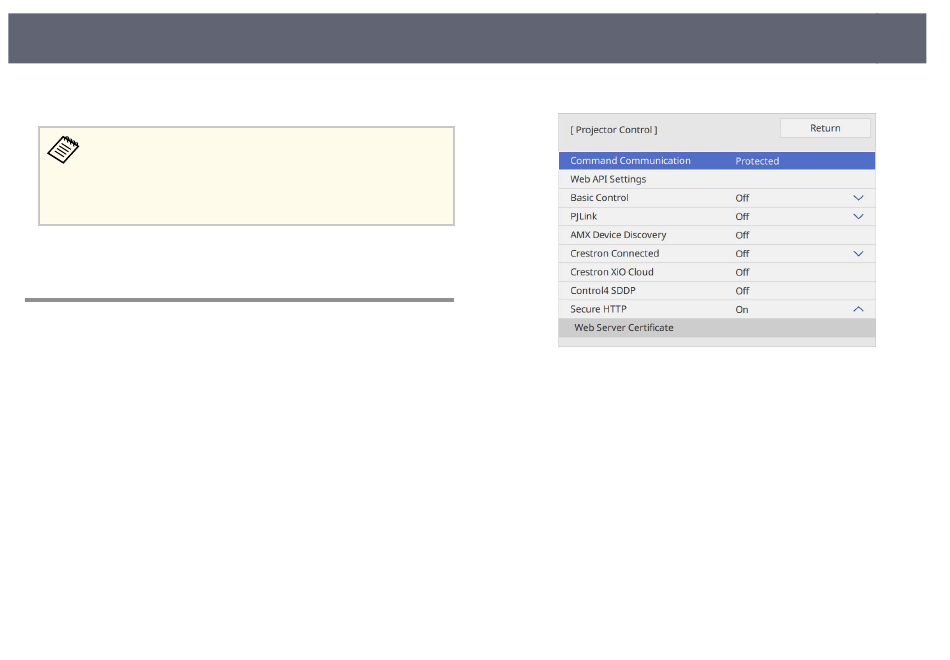Select the Control4 SDDP row
Viewport: 950px width, 660px height.
pyautogui.click(x=717, y=291)
